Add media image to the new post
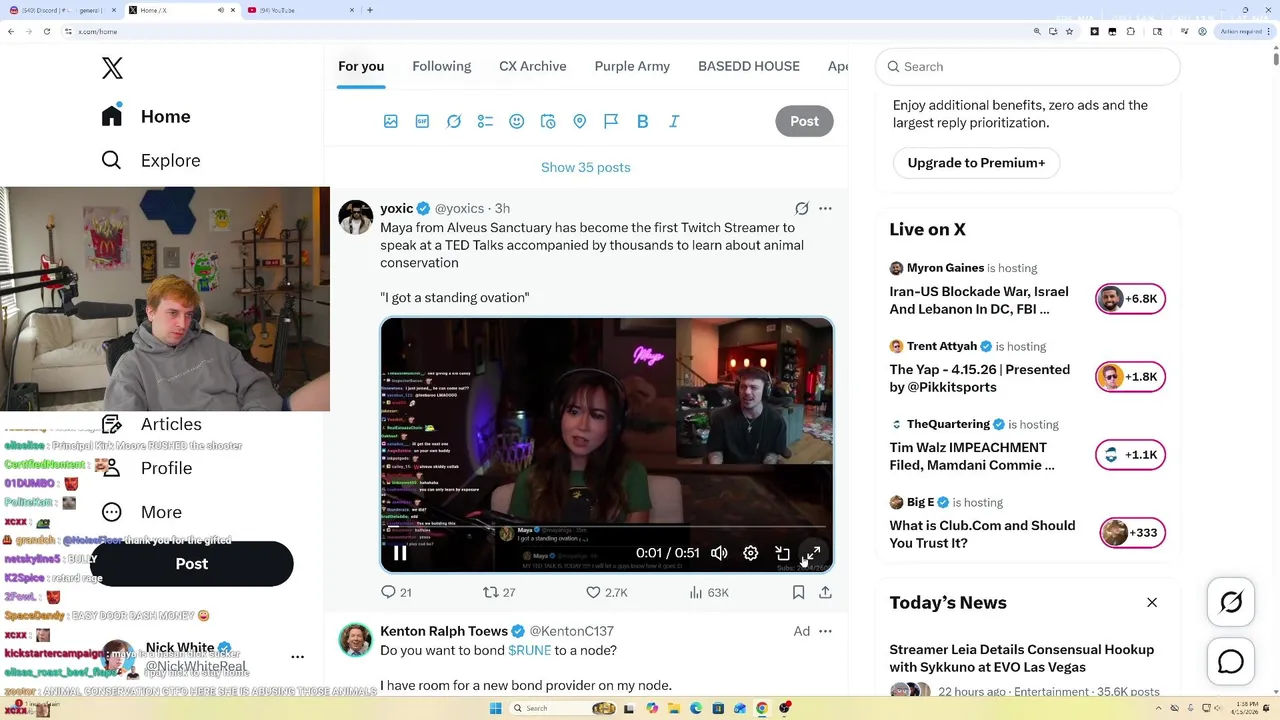This screenshot has height=720, width=1280. 391,121
